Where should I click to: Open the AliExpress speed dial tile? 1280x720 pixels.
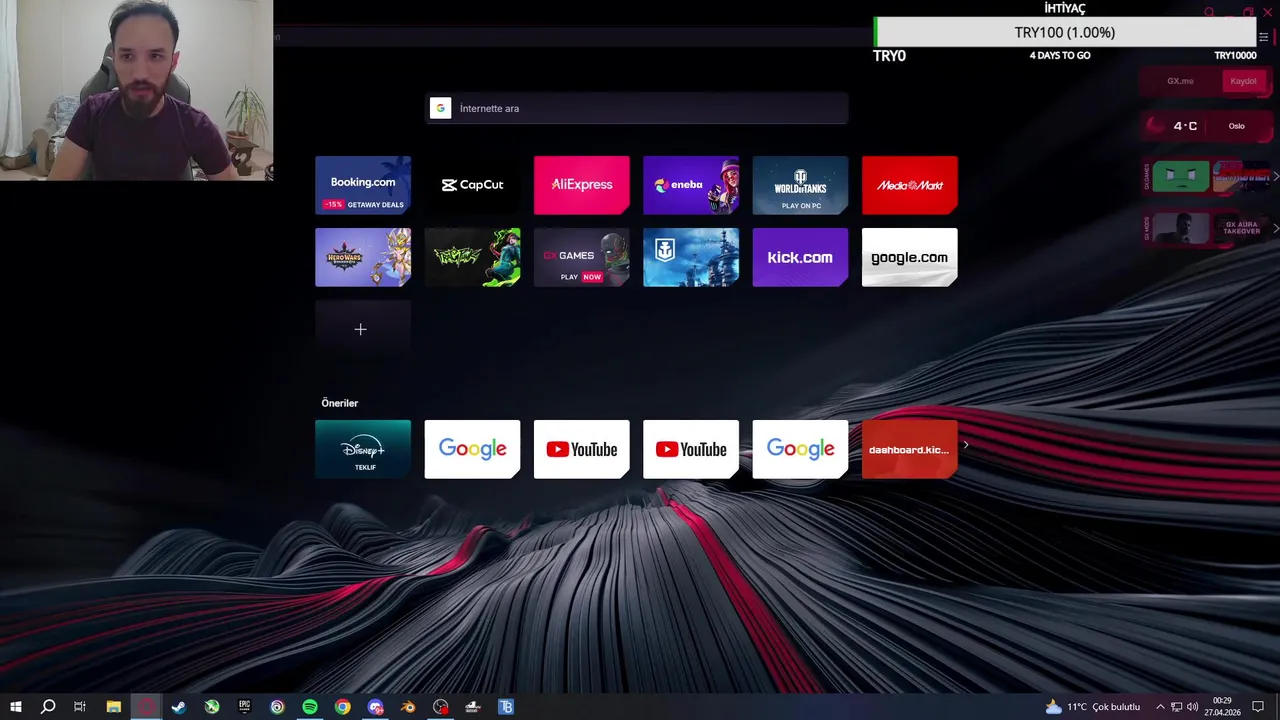tap(582, 185)
